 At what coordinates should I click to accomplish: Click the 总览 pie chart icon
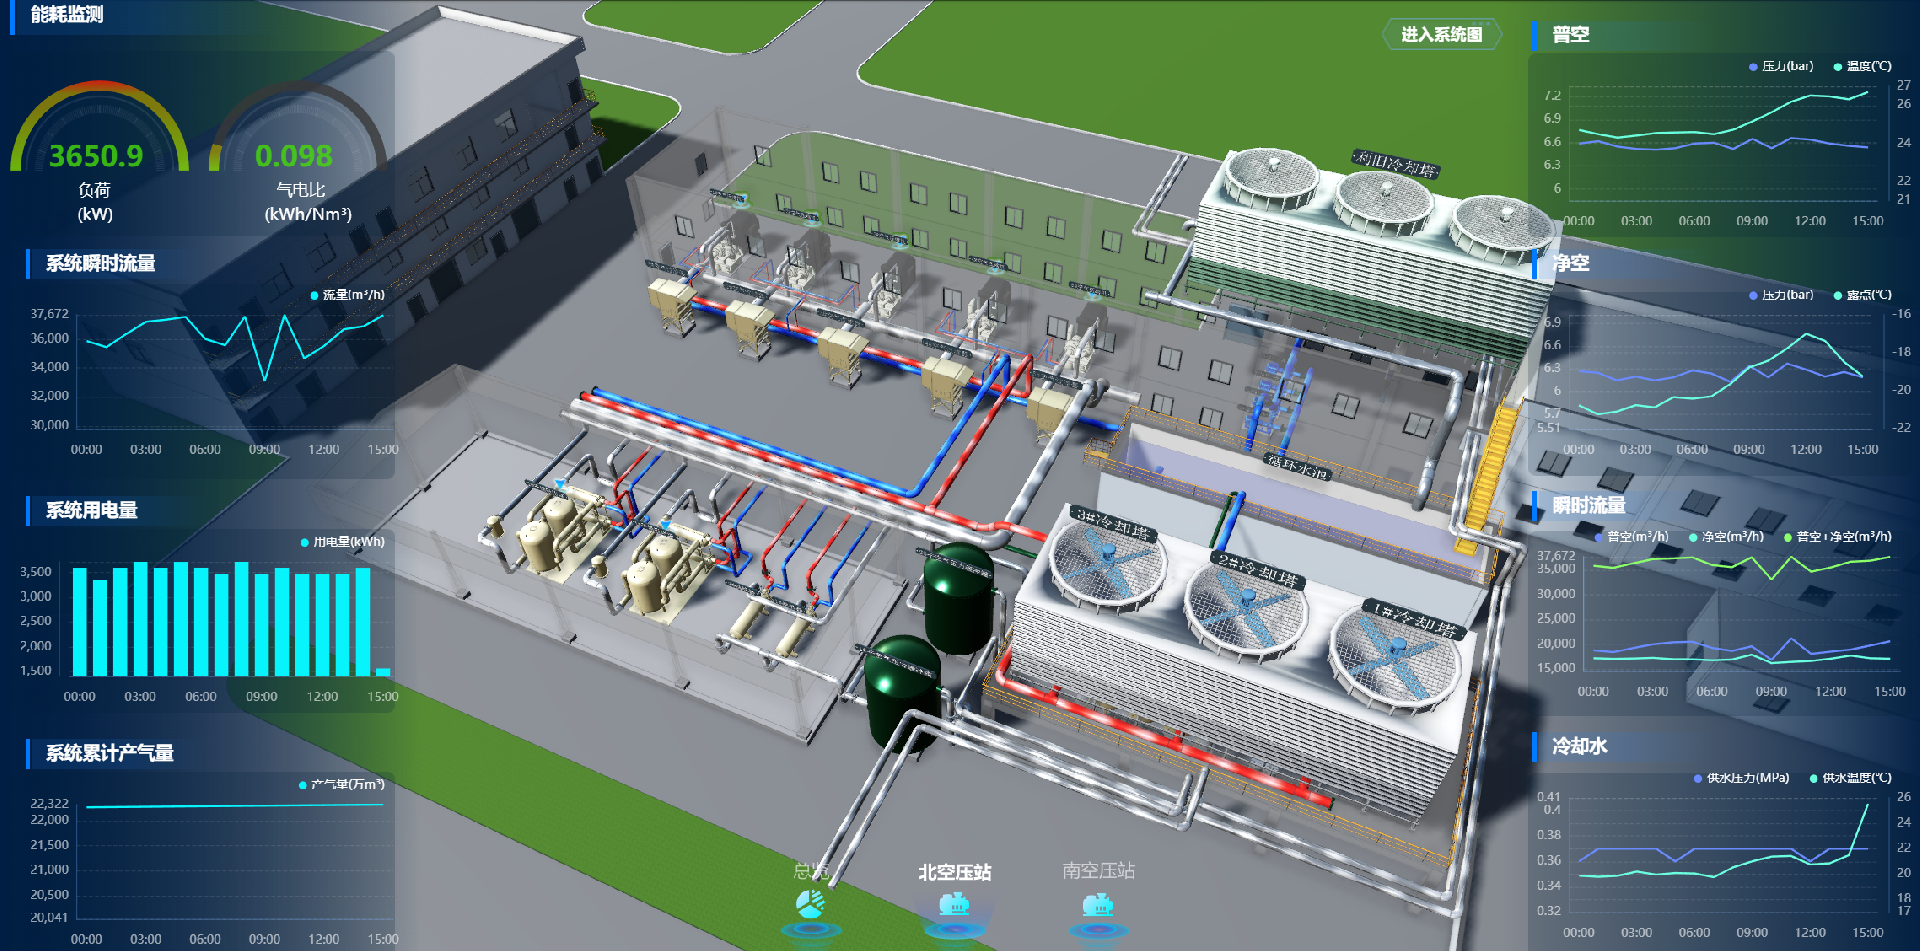click(x=810, y=905)
